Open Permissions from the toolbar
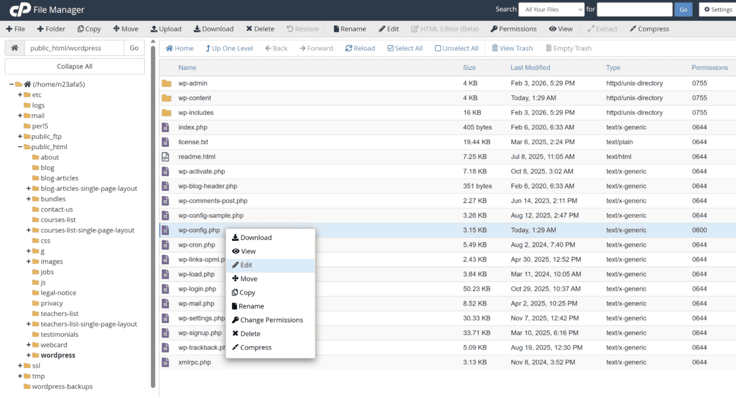 click(514, 29)
